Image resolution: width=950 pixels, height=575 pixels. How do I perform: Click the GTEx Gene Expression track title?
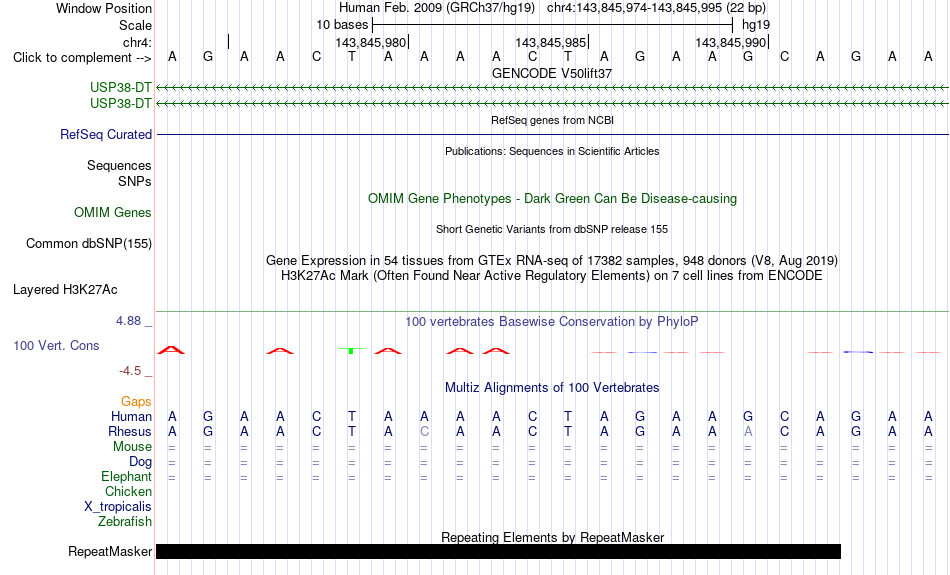point(552,261)
